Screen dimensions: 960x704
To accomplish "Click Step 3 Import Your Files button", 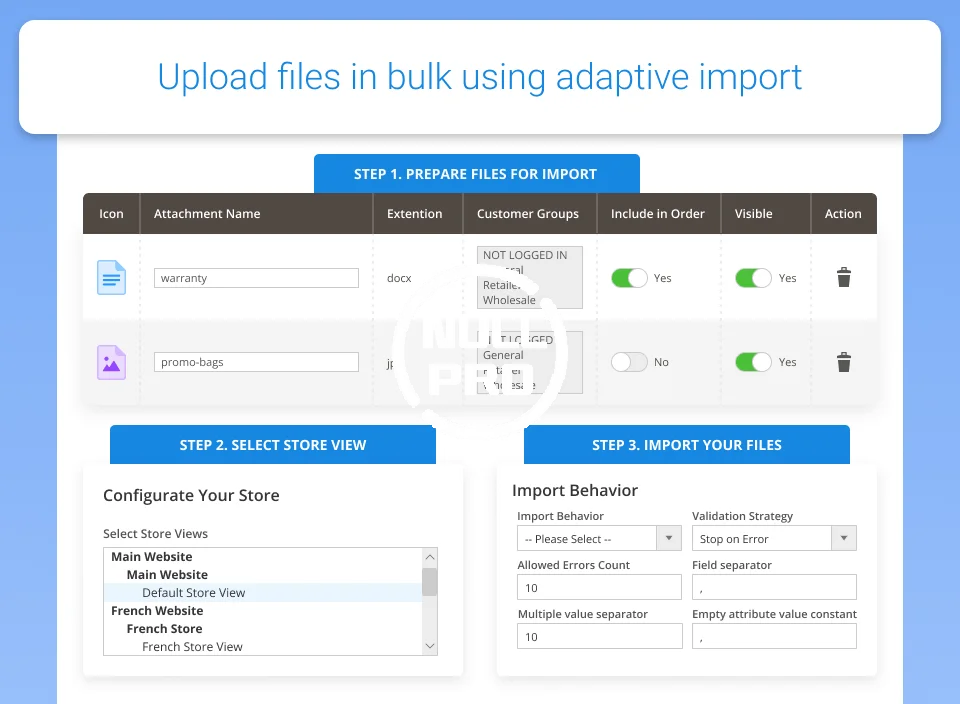I will pyautogui.click(x=687, y=445).
